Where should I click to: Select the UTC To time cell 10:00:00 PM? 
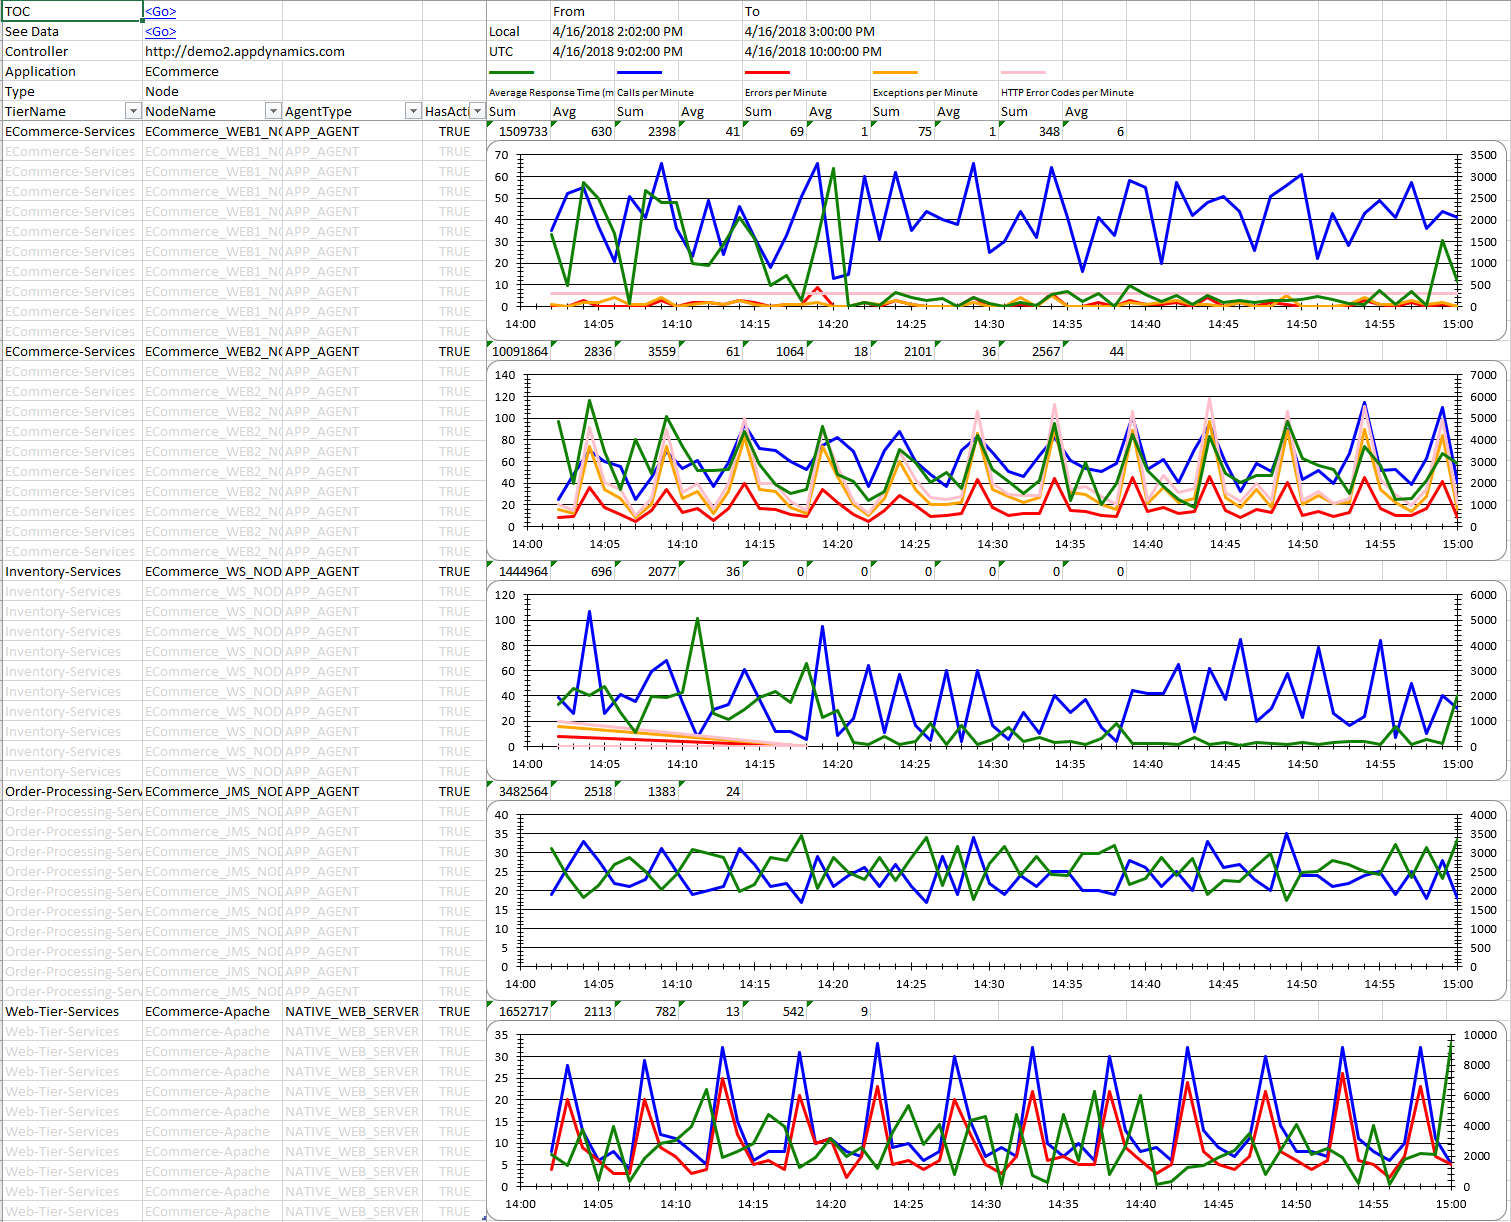[x=813, y=52]
